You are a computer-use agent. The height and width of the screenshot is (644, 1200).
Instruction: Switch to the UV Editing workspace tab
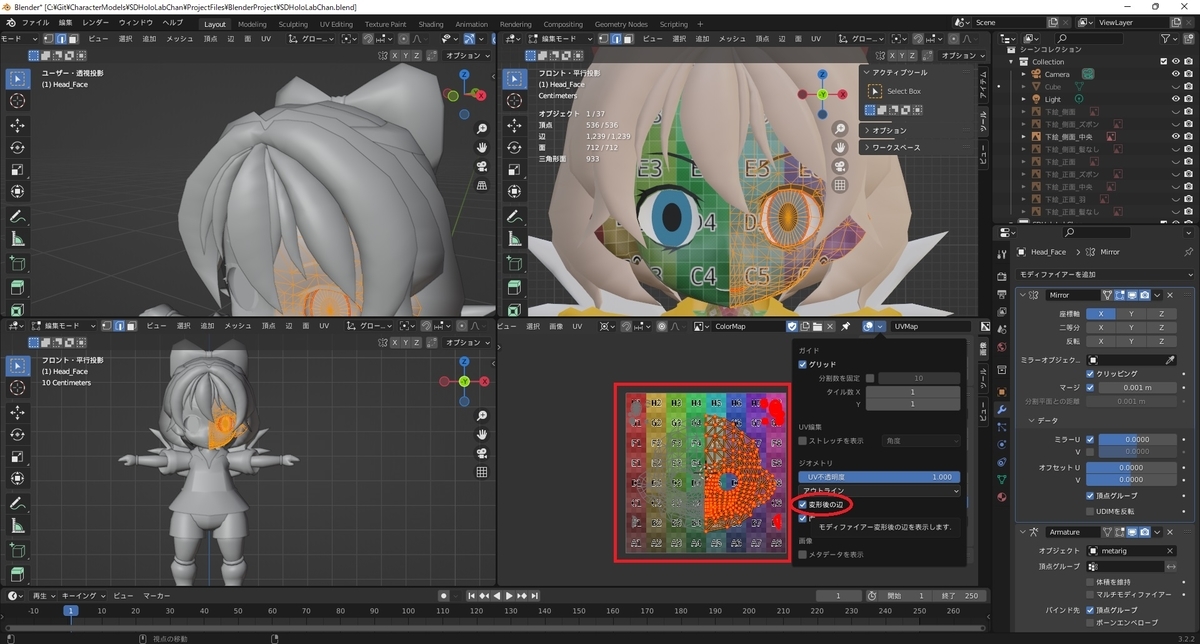[x=336, y=23]
